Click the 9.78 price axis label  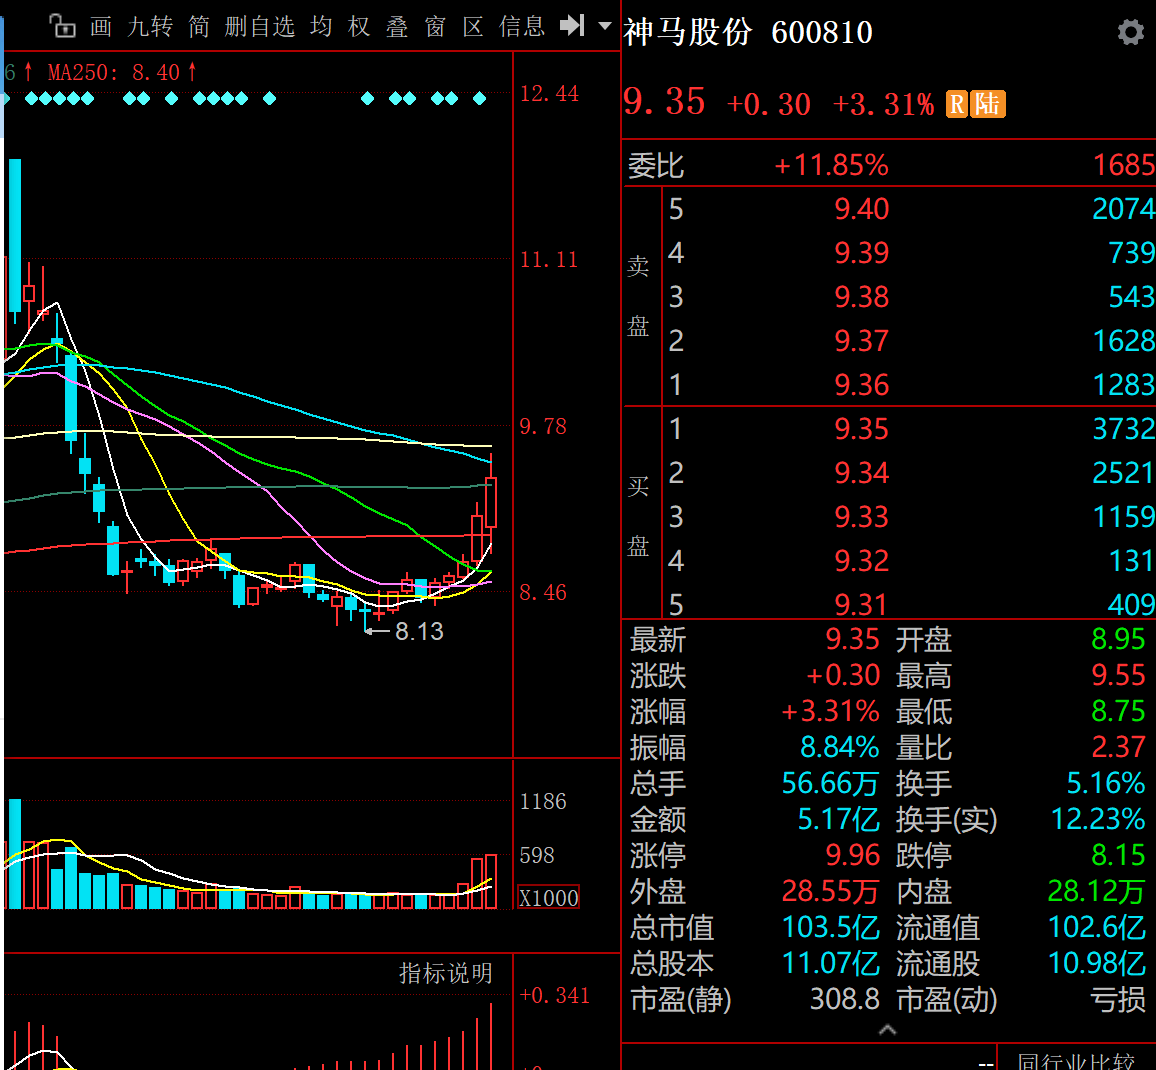[x=543, y=426]
